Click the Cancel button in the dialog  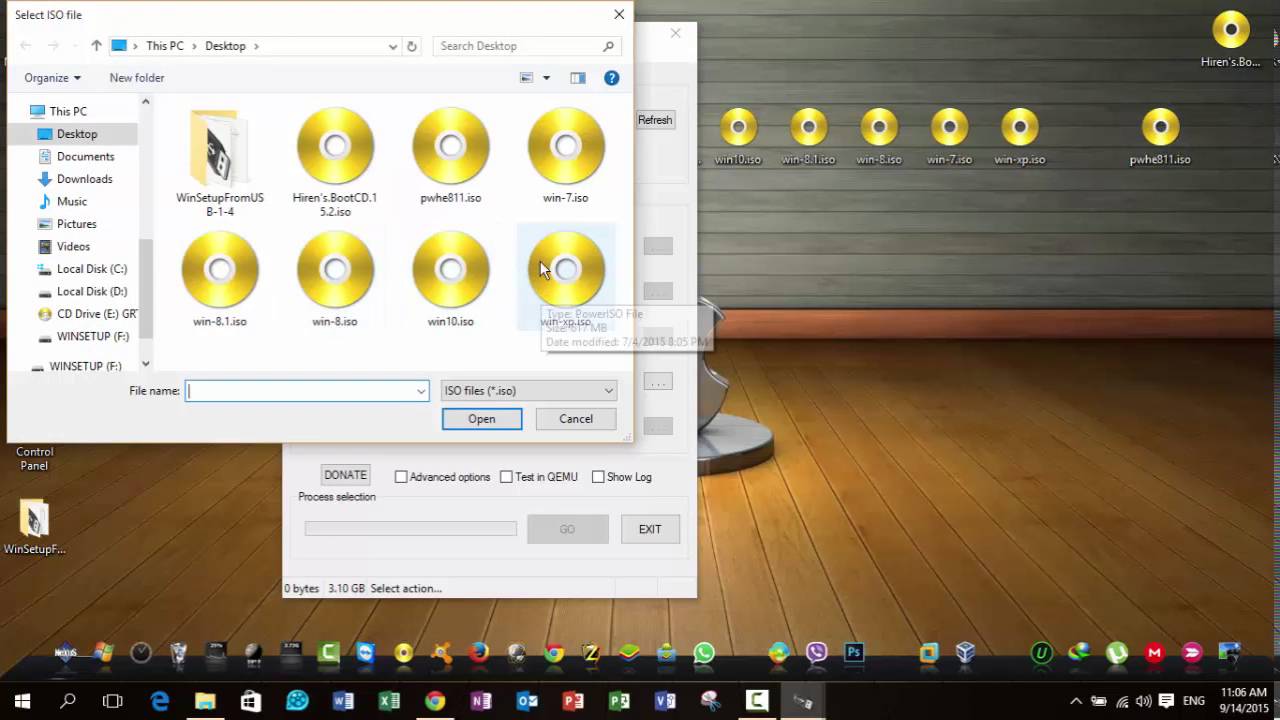576,419
